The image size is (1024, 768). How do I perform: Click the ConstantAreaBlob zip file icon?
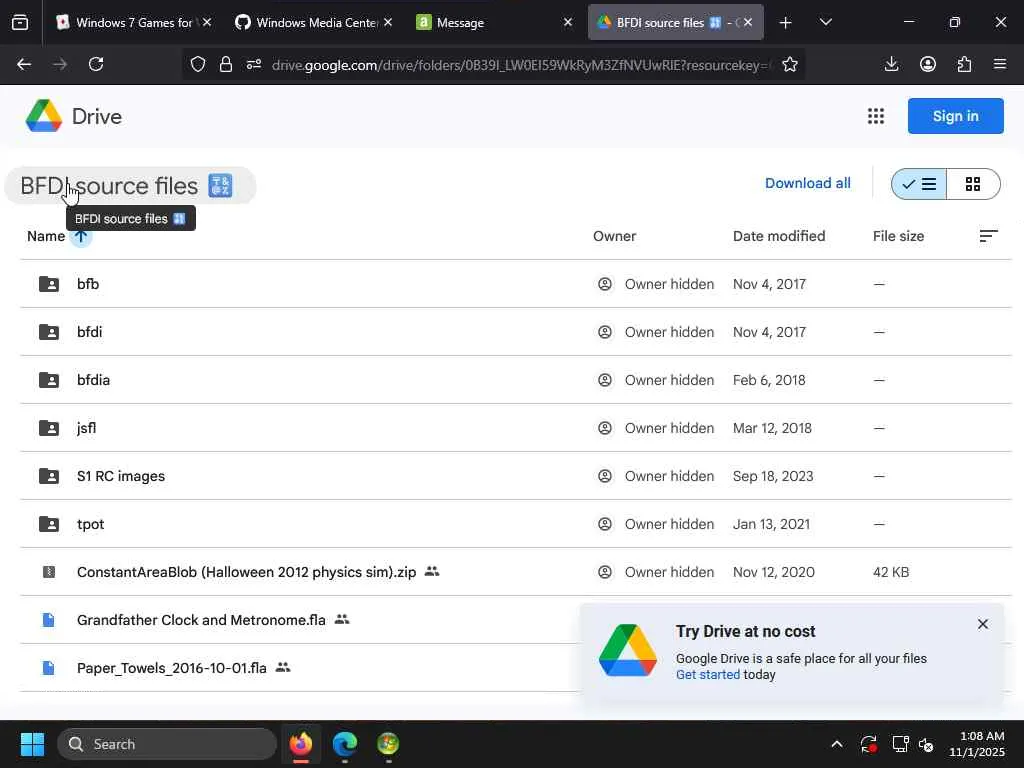(49, 572)
